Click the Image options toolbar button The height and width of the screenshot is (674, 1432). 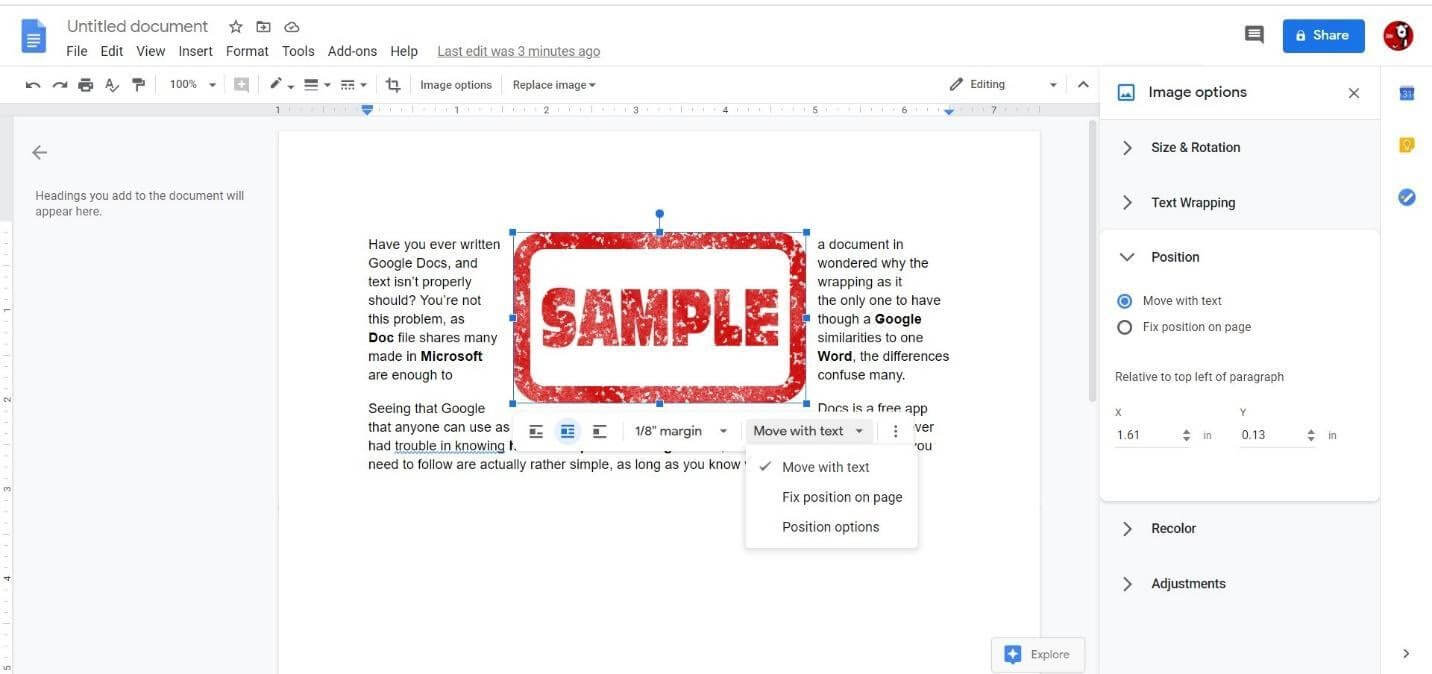pos(456,85)
